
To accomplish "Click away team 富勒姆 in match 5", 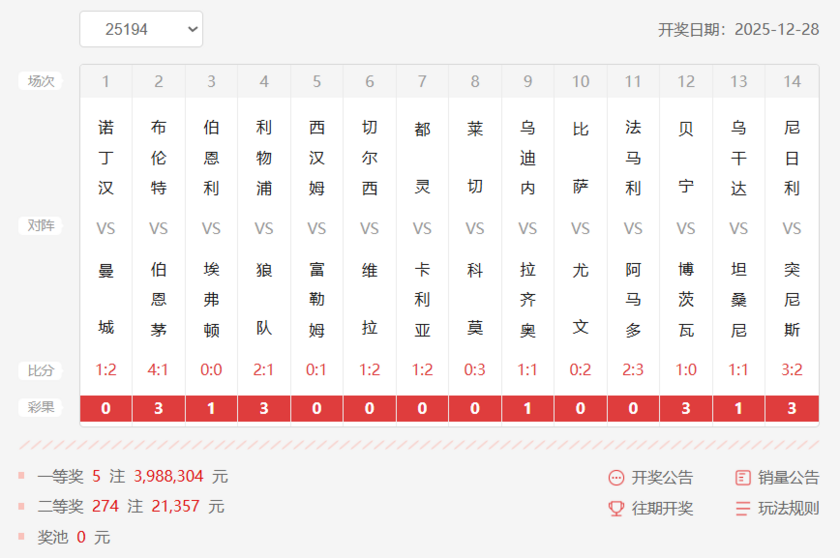I will [317, 299].
